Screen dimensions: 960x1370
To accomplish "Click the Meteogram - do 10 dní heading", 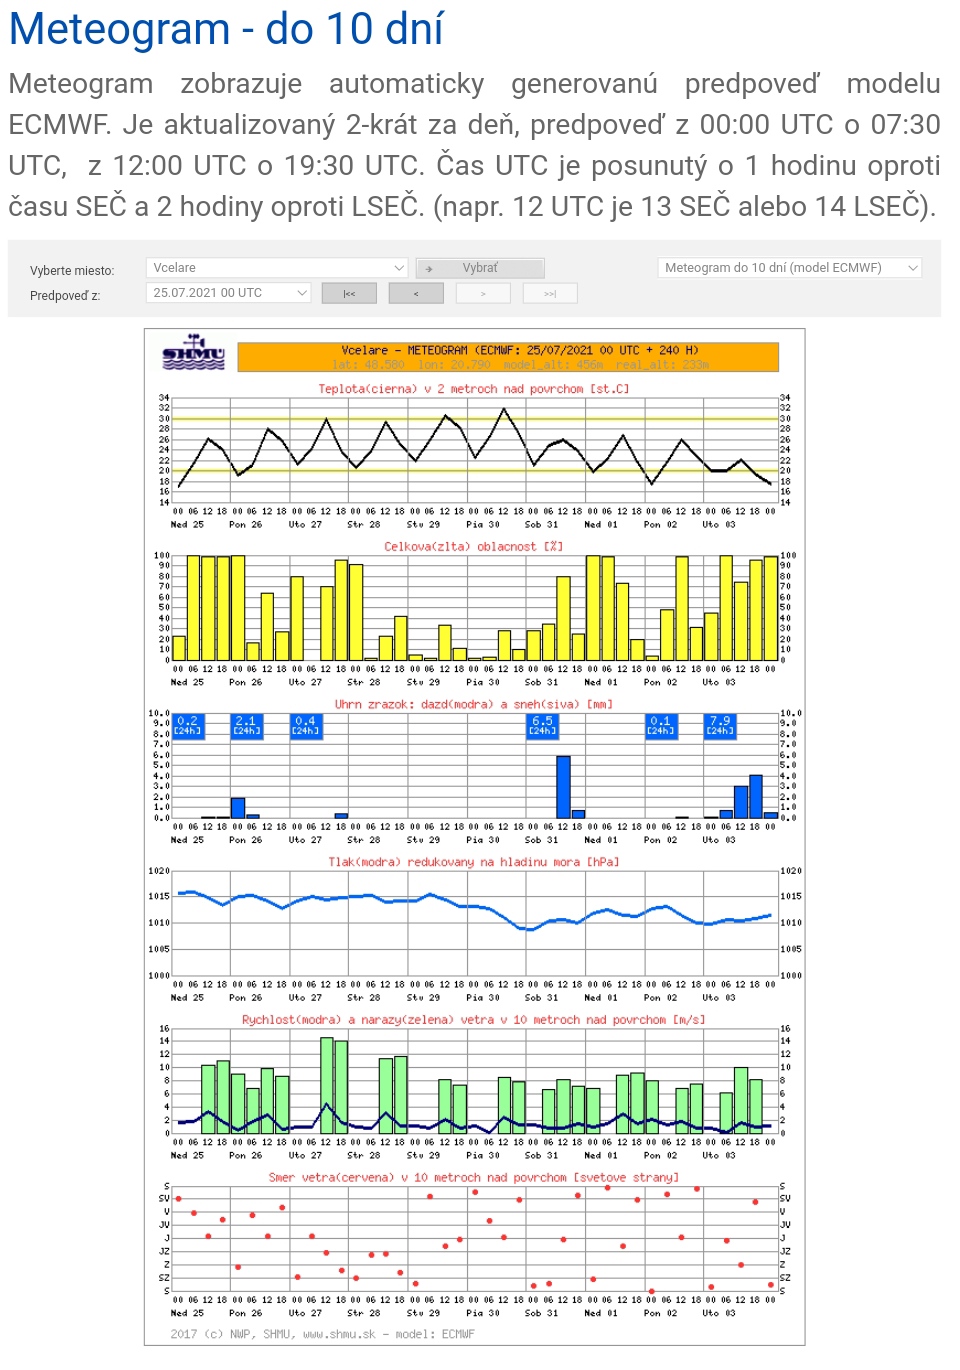I will click(x=226, y=29).
